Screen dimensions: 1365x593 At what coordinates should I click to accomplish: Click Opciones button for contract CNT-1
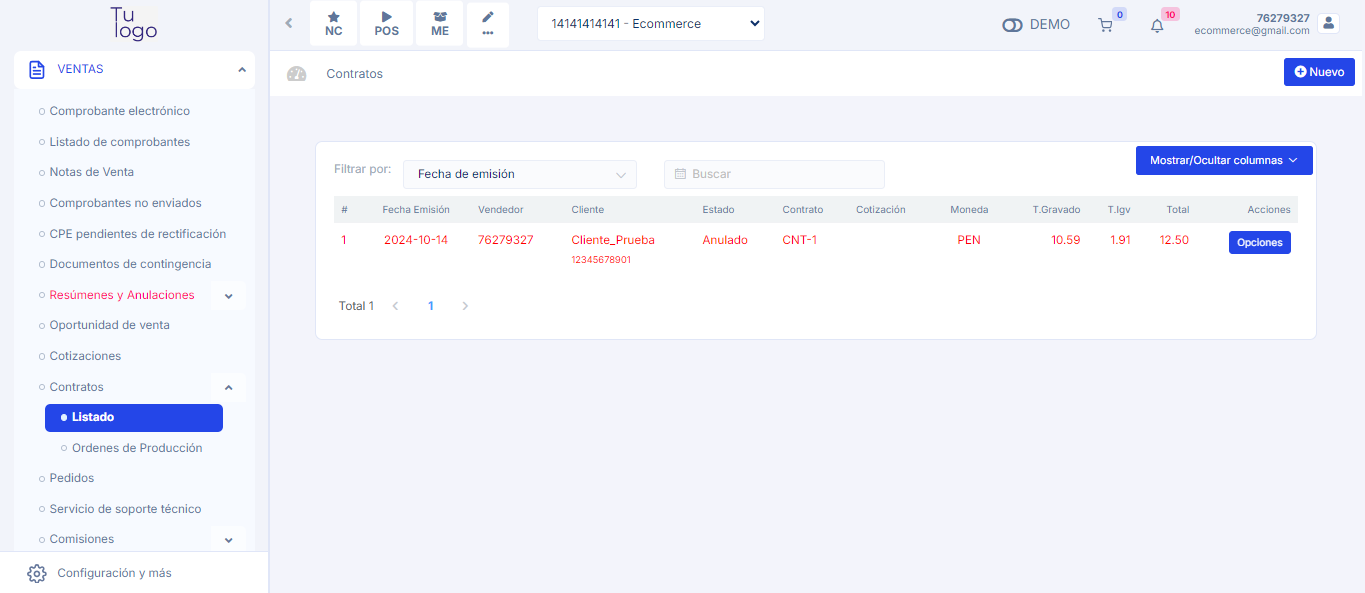point(1259,242)
